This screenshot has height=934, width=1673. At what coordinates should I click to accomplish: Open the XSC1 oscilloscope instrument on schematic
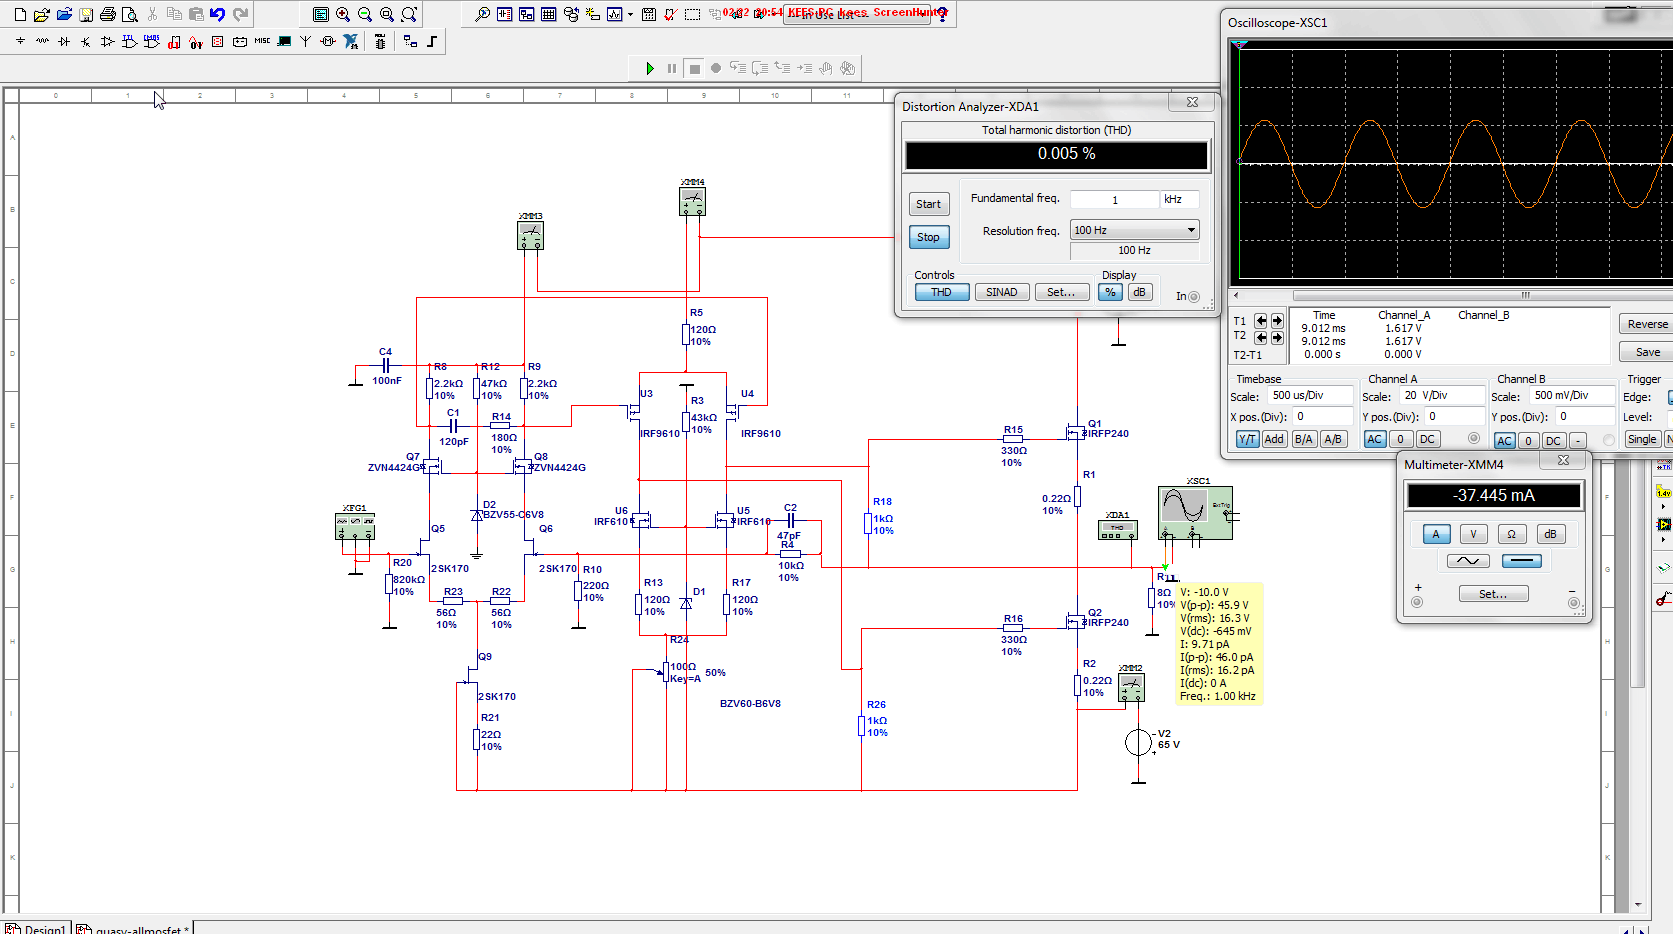point(1195,512)
